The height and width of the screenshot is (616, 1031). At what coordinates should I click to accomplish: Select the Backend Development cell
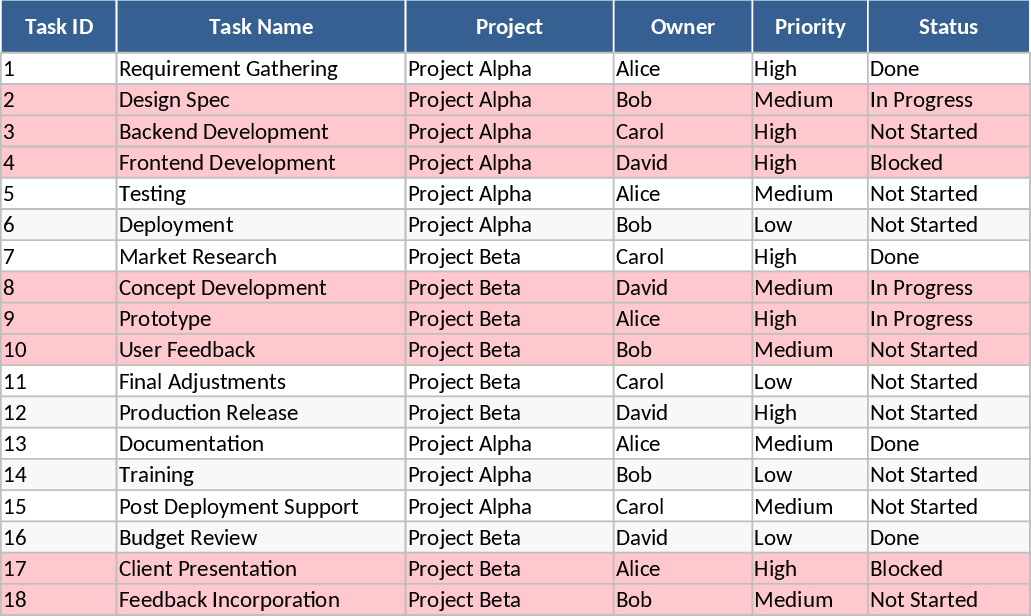(223, 132)
